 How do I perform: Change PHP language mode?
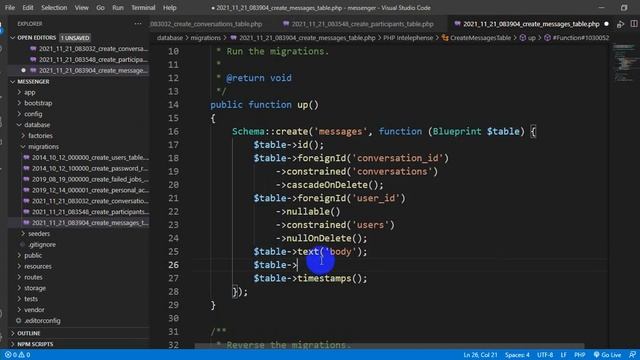click(580, 355)
